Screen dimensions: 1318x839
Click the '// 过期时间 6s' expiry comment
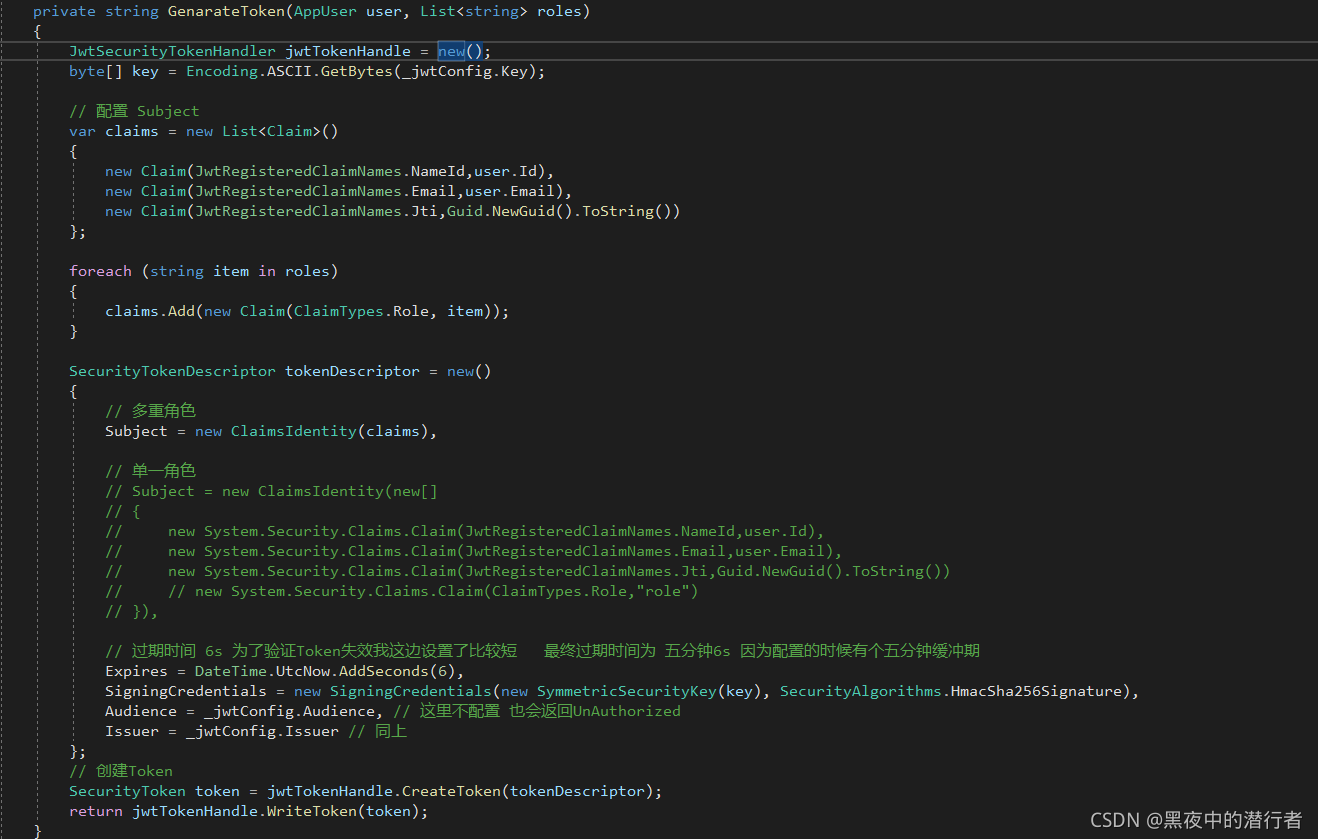tap(543, 651)
